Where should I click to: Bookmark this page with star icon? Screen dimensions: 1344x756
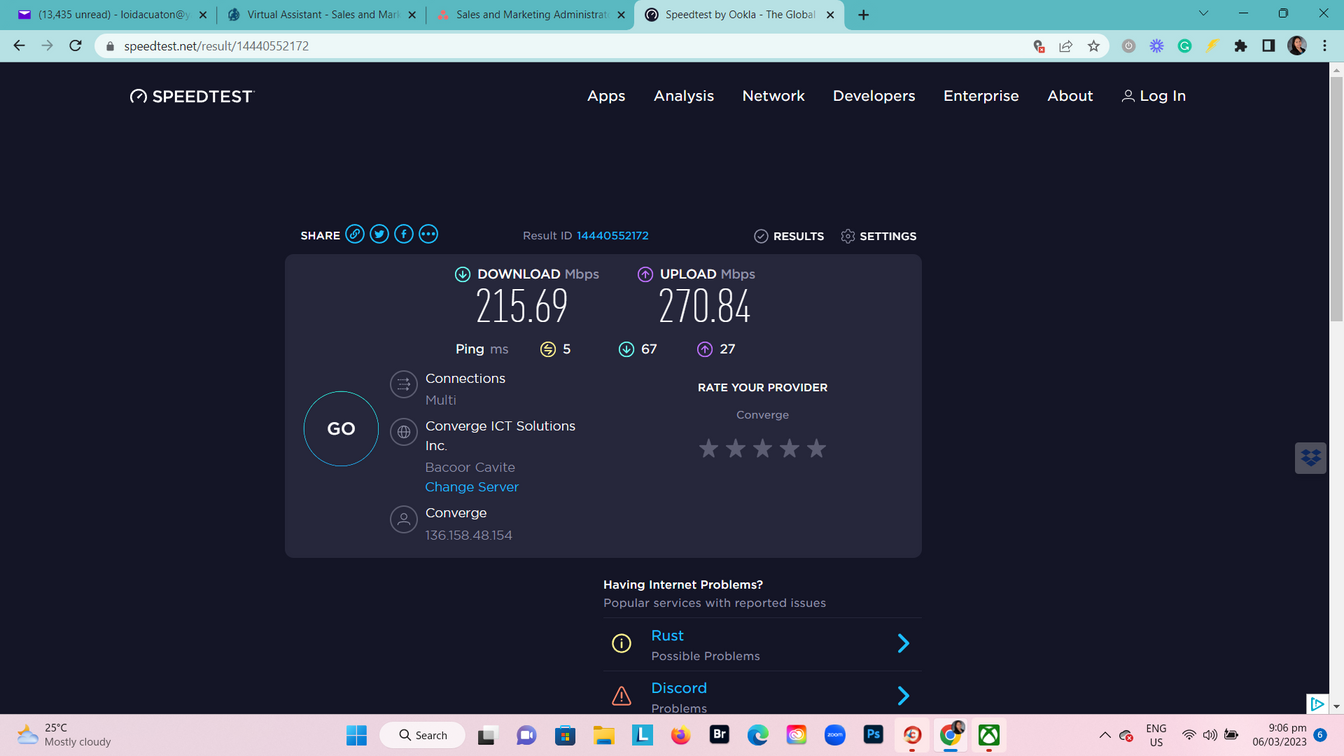pos(1093,46)
